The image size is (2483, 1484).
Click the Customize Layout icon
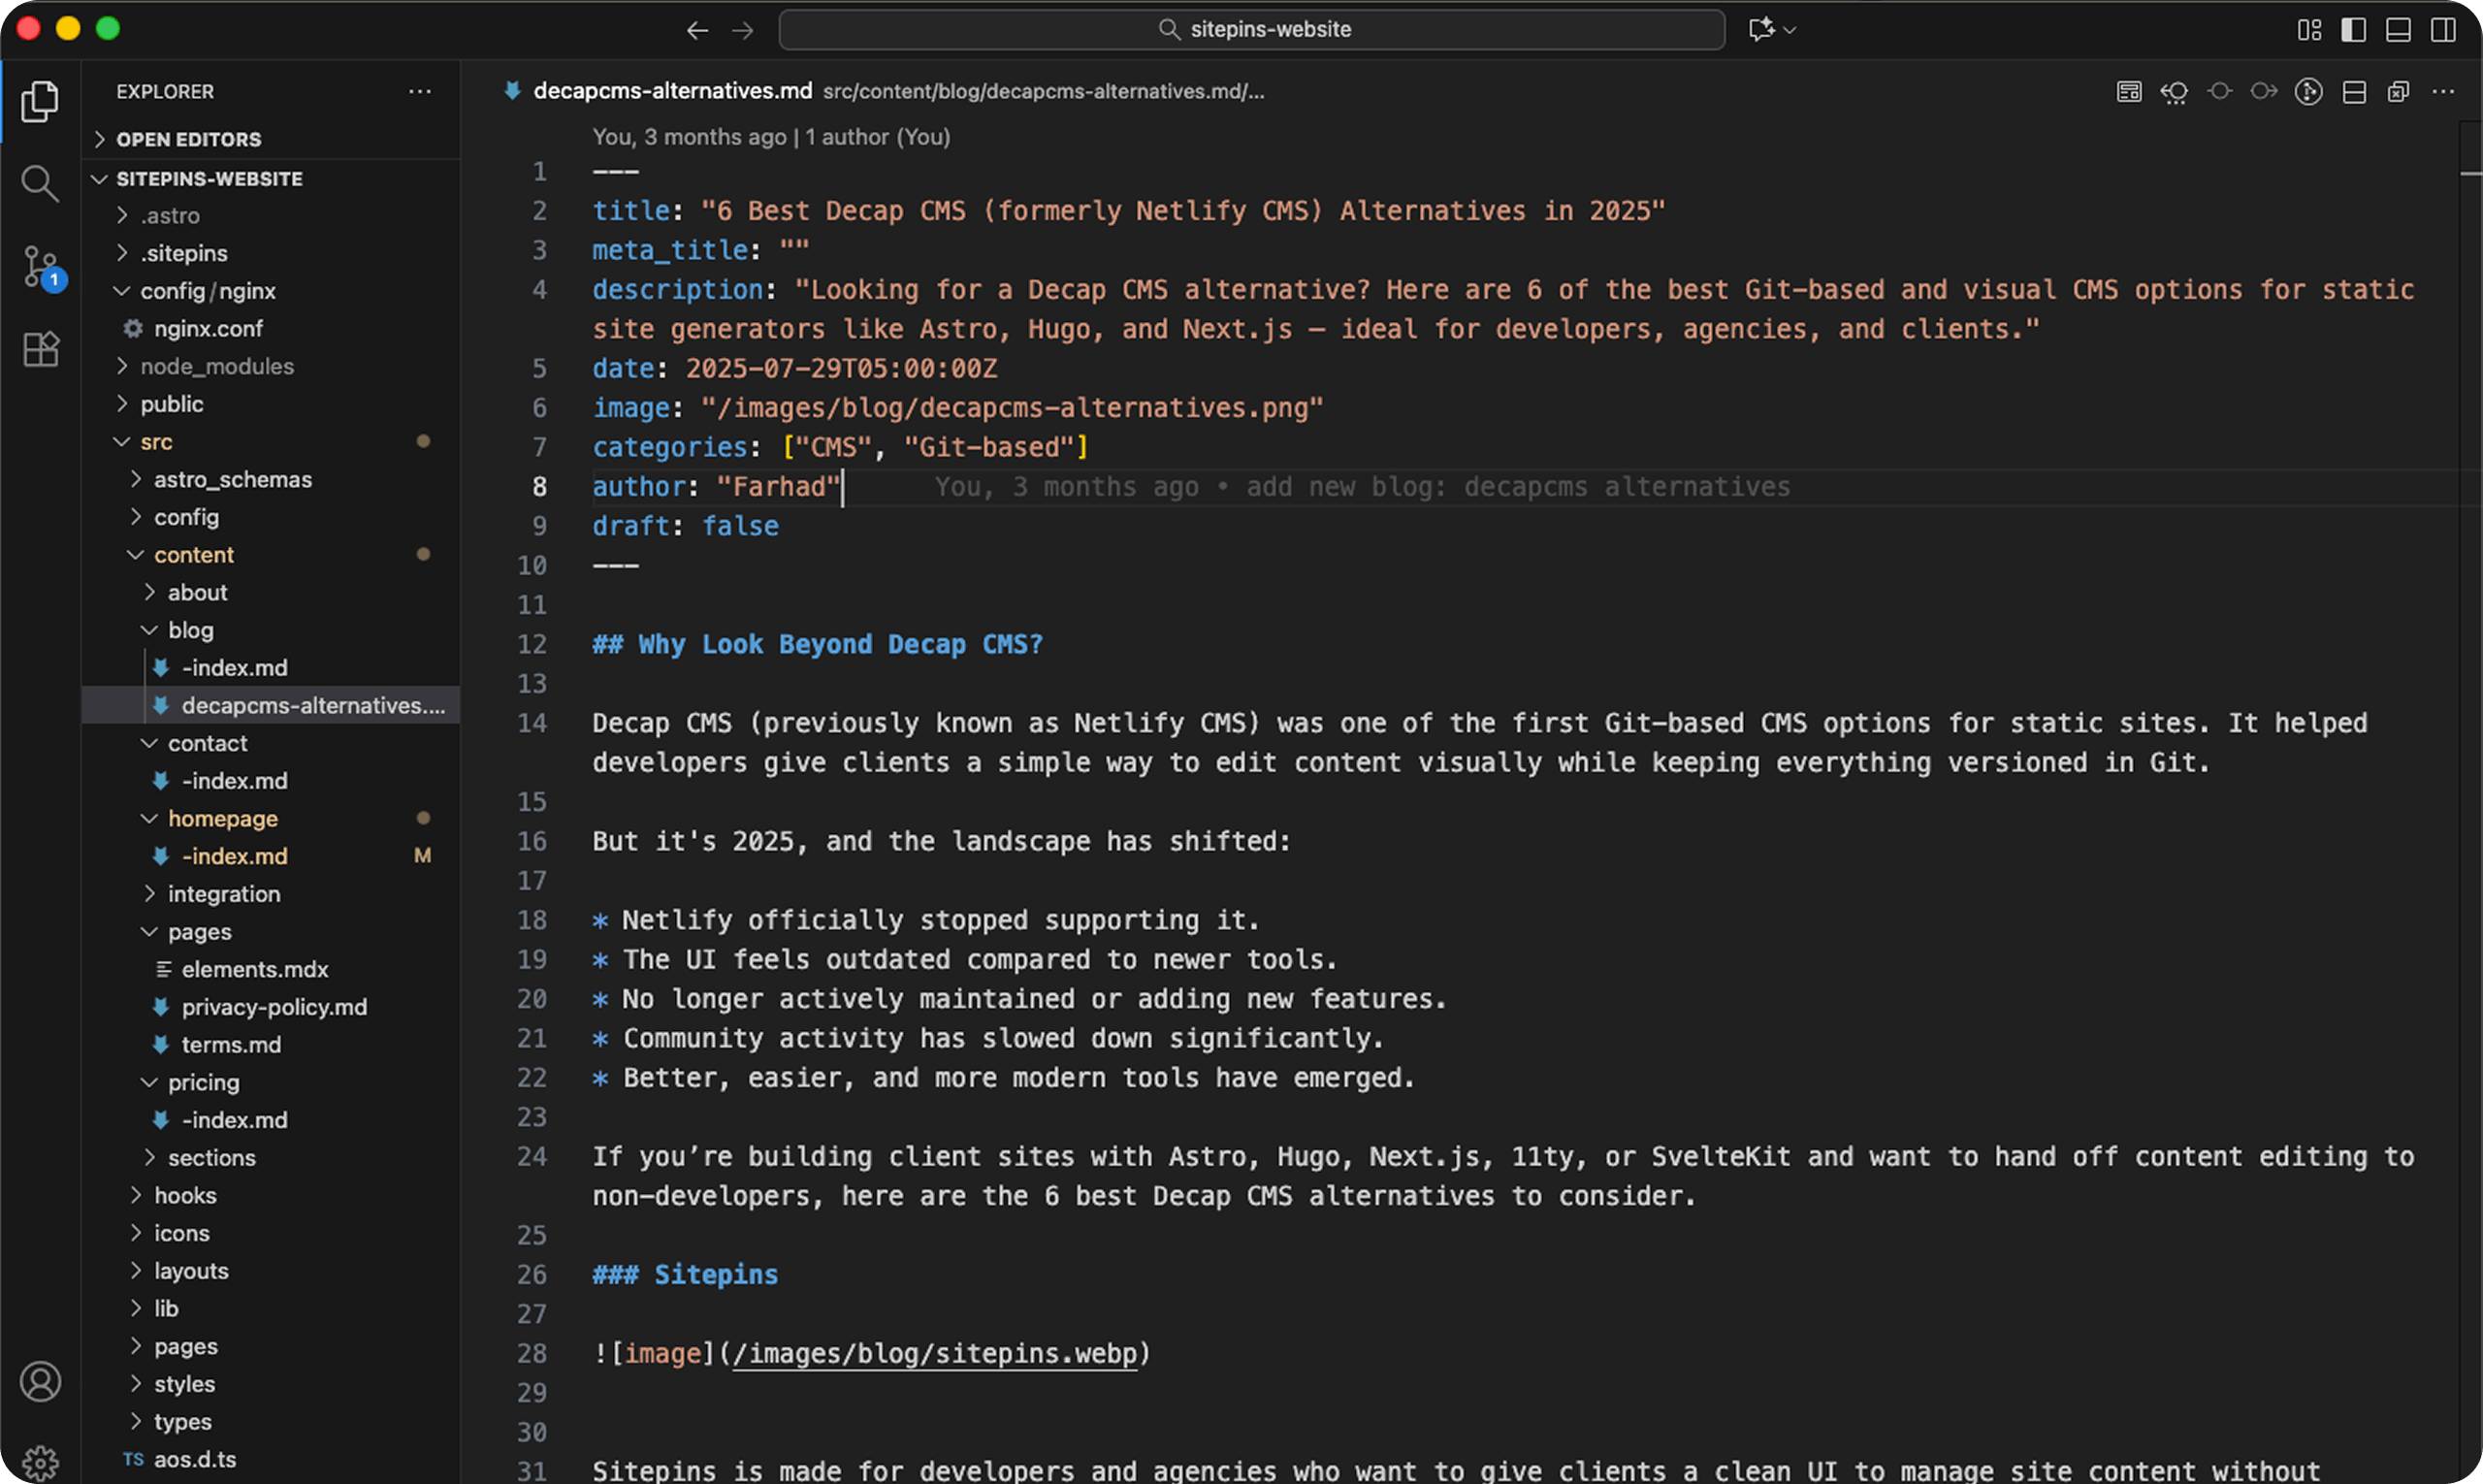[x=2309, y=30]
